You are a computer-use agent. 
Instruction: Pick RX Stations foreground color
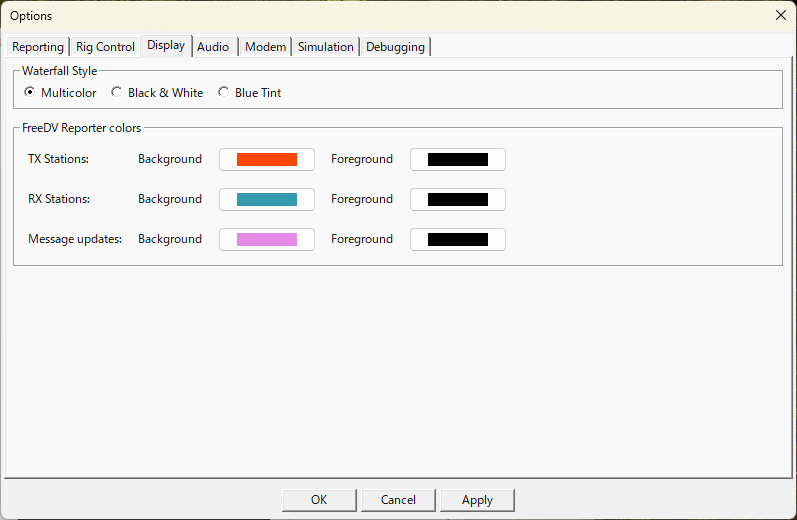coord(458,199)
